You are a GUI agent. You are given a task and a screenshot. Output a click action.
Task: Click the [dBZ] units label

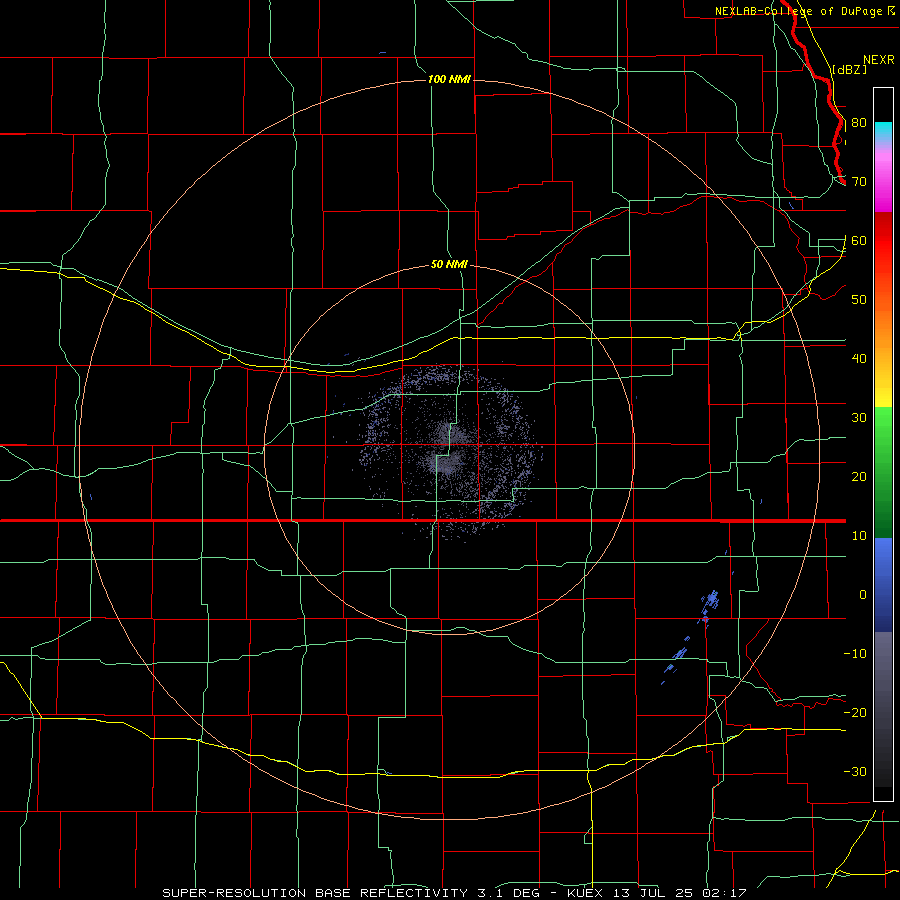coord(849,69)
